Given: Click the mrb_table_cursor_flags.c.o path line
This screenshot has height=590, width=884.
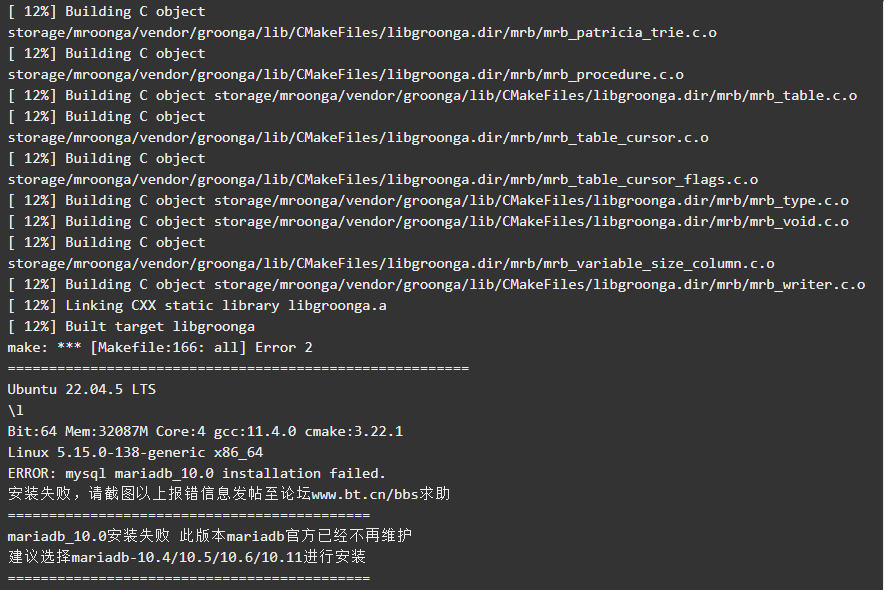Looking at the screenshot, I should point(383,180).
